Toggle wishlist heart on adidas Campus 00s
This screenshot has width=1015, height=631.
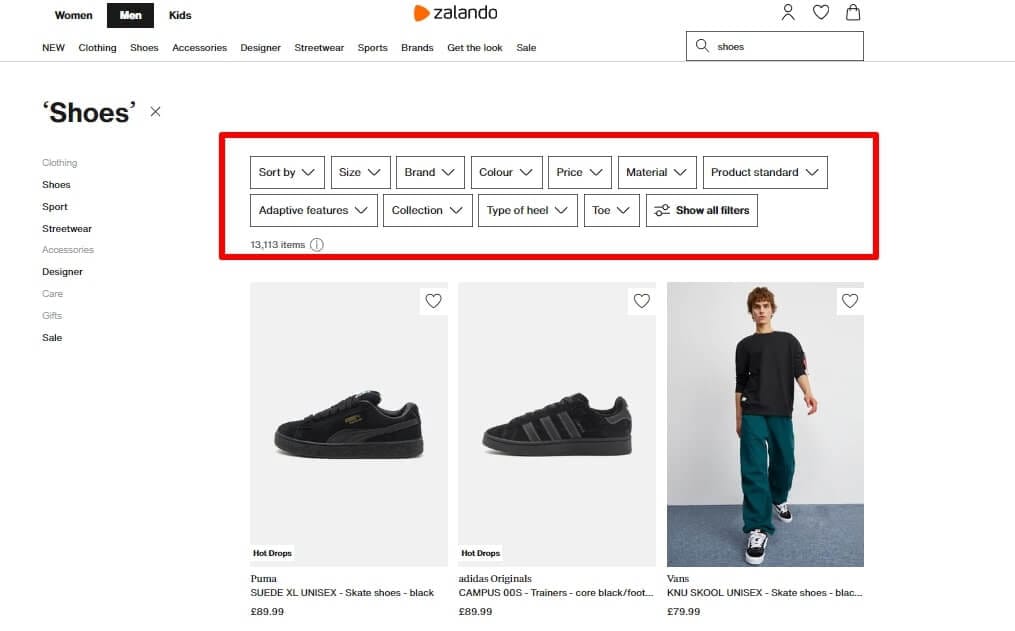coord(641,301)
